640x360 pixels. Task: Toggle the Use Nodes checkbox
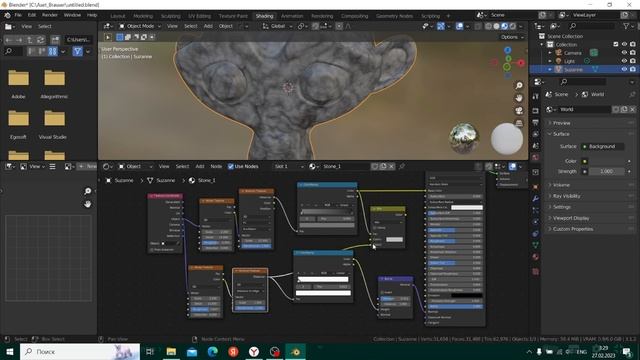point(231,166)
